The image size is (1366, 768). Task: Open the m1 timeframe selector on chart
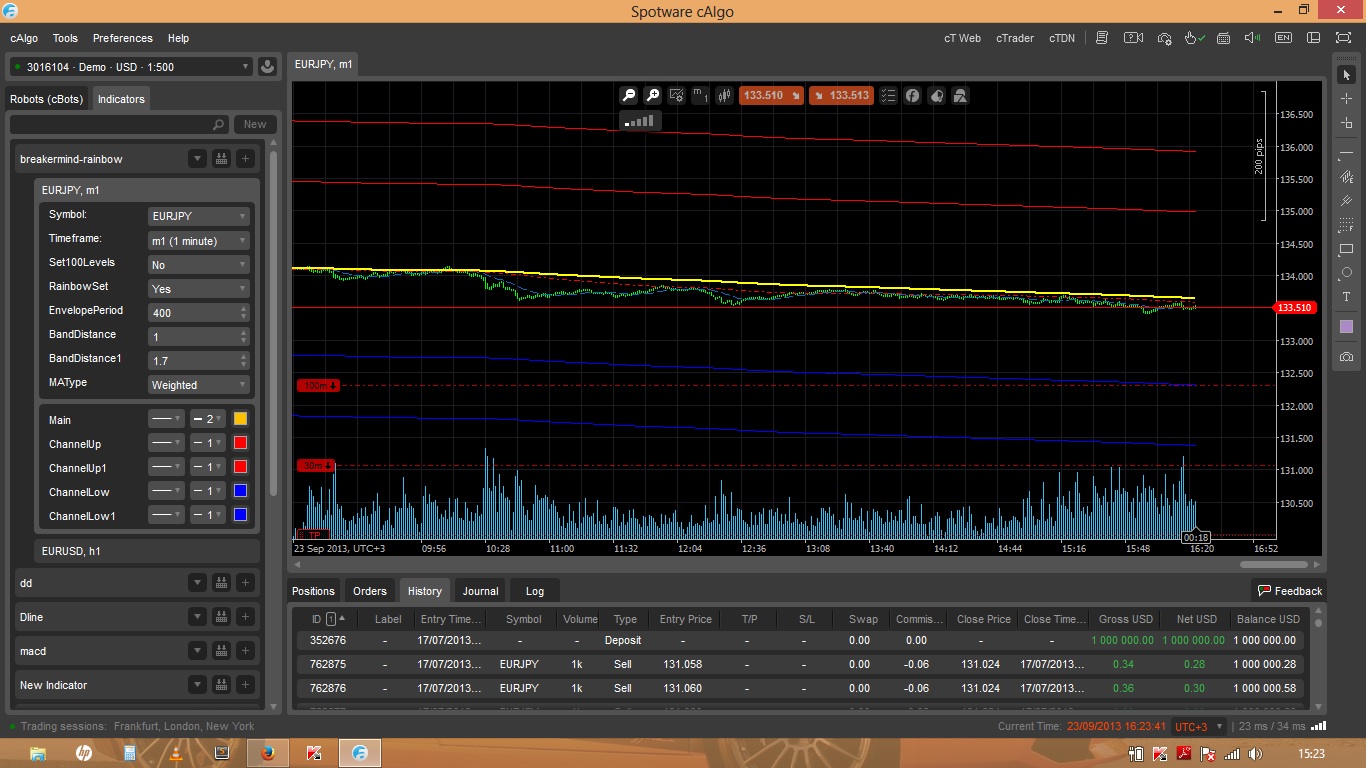click(700, 95)
